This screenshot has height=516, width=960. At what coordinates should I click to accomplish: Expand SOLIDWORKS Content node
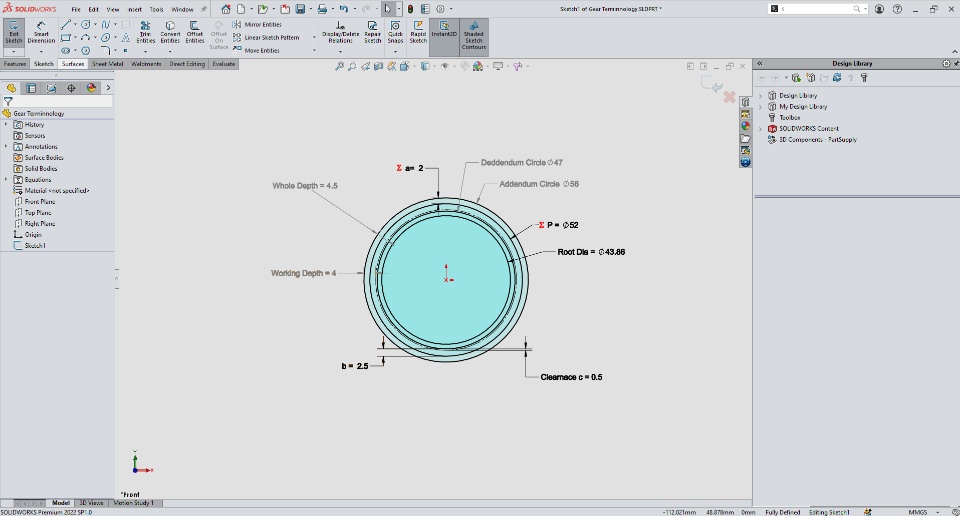pyautogui.click(x=760, y=129)
